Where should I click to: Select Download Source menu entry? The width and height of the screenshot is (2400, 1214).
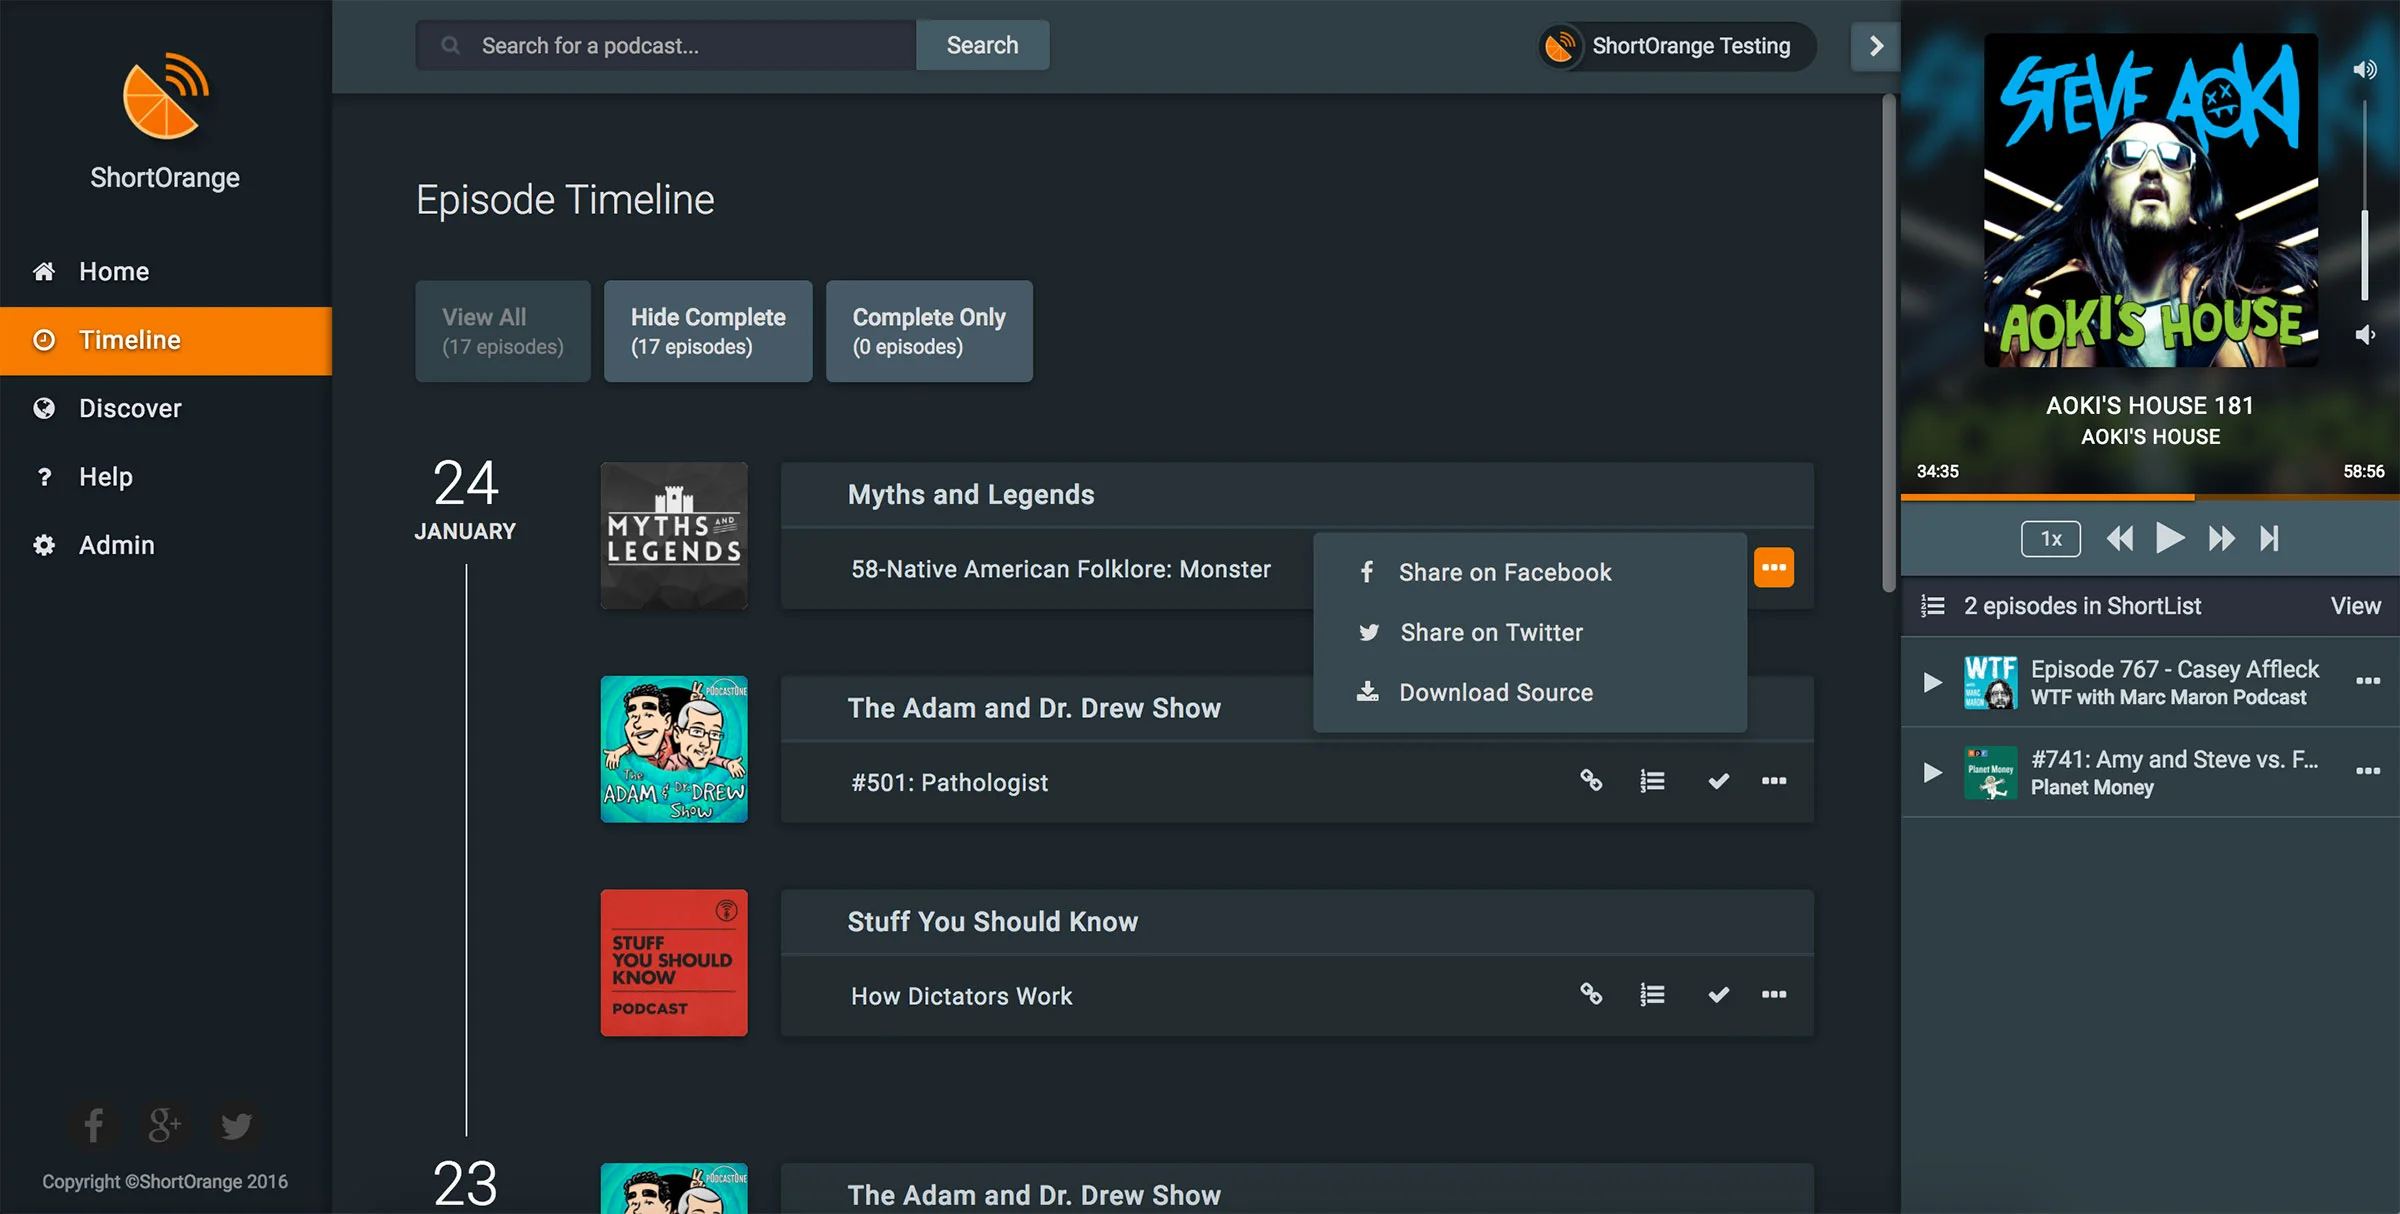[1495, 692]
